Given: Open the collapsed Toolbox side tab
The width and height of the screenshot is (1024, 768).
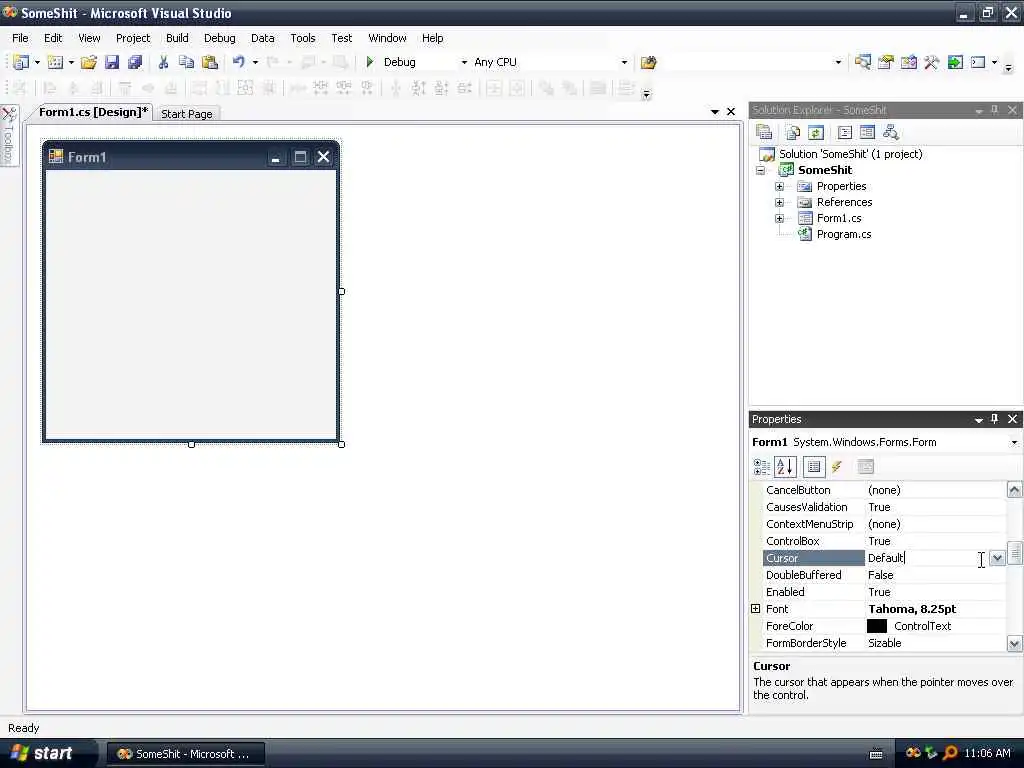Looking at the screenshot, I should (8, 136).
